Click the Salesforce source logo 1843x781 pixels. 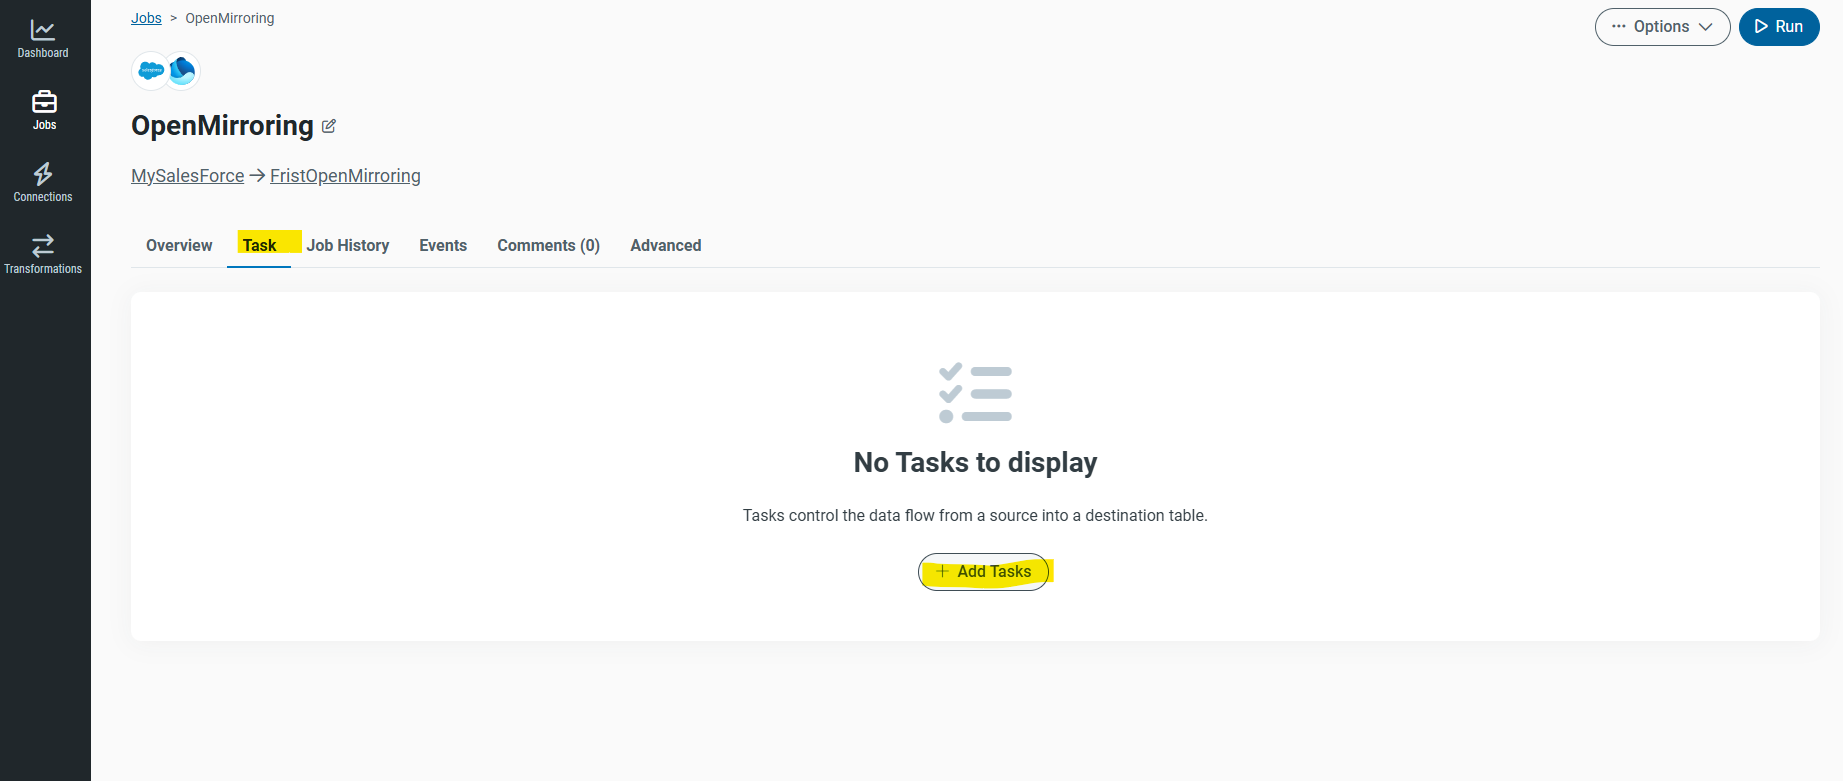[151, 71]
